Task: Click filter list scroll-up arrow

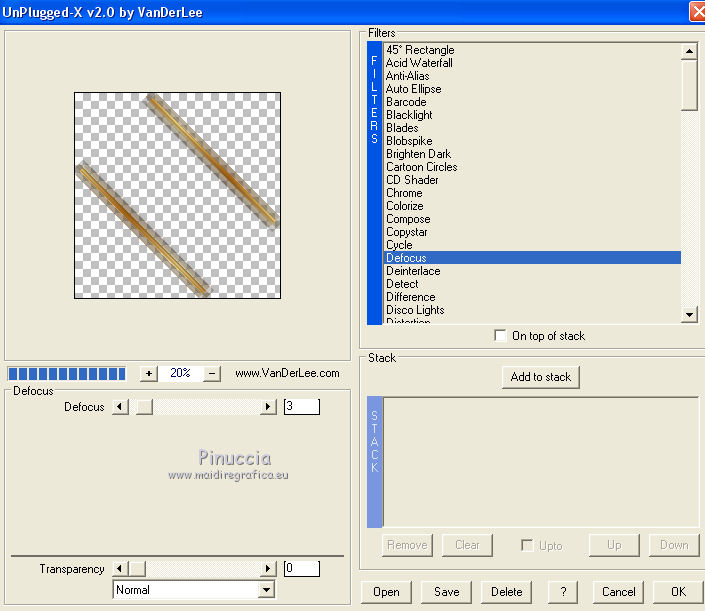Action: pos(689,51)
